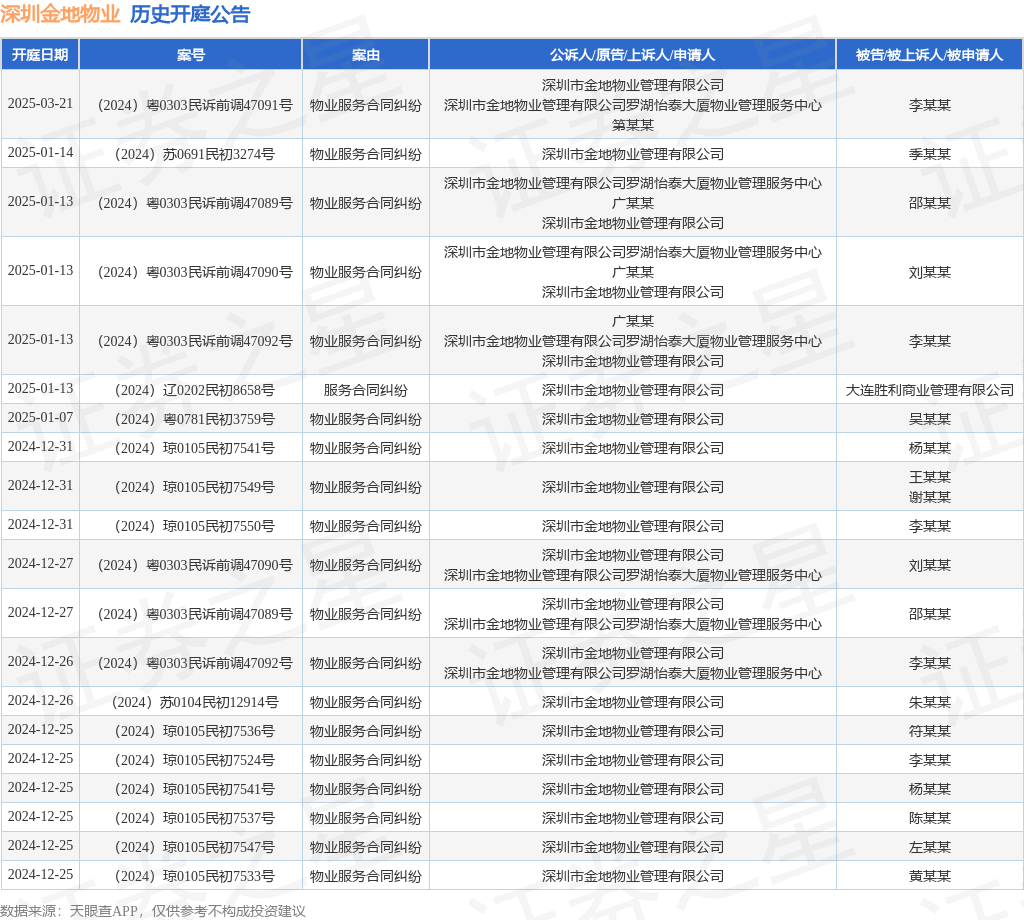Click defendant 大连胜利商业管理有限公司
Screen dimensions: 1024x920
(x=929, y=390)
